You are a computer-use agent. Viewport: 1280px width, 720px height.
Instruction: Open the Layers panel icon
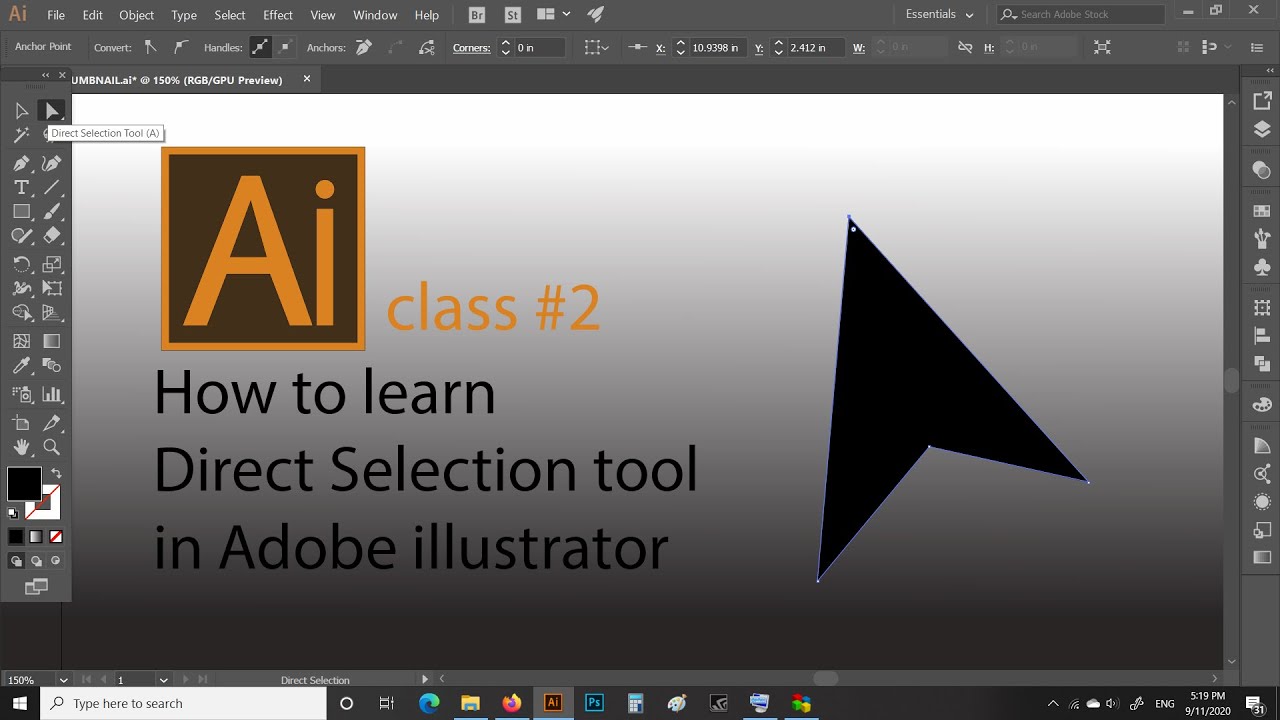[x=1262, y=130]
